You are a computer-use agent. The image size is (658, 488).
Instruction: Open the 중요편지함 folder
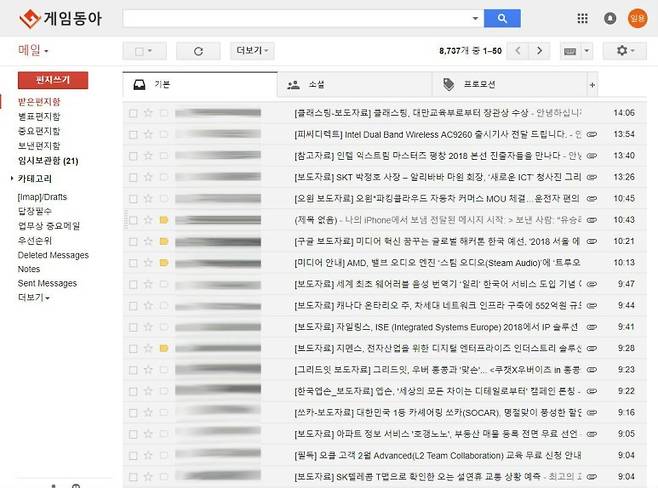click(39, 131)
